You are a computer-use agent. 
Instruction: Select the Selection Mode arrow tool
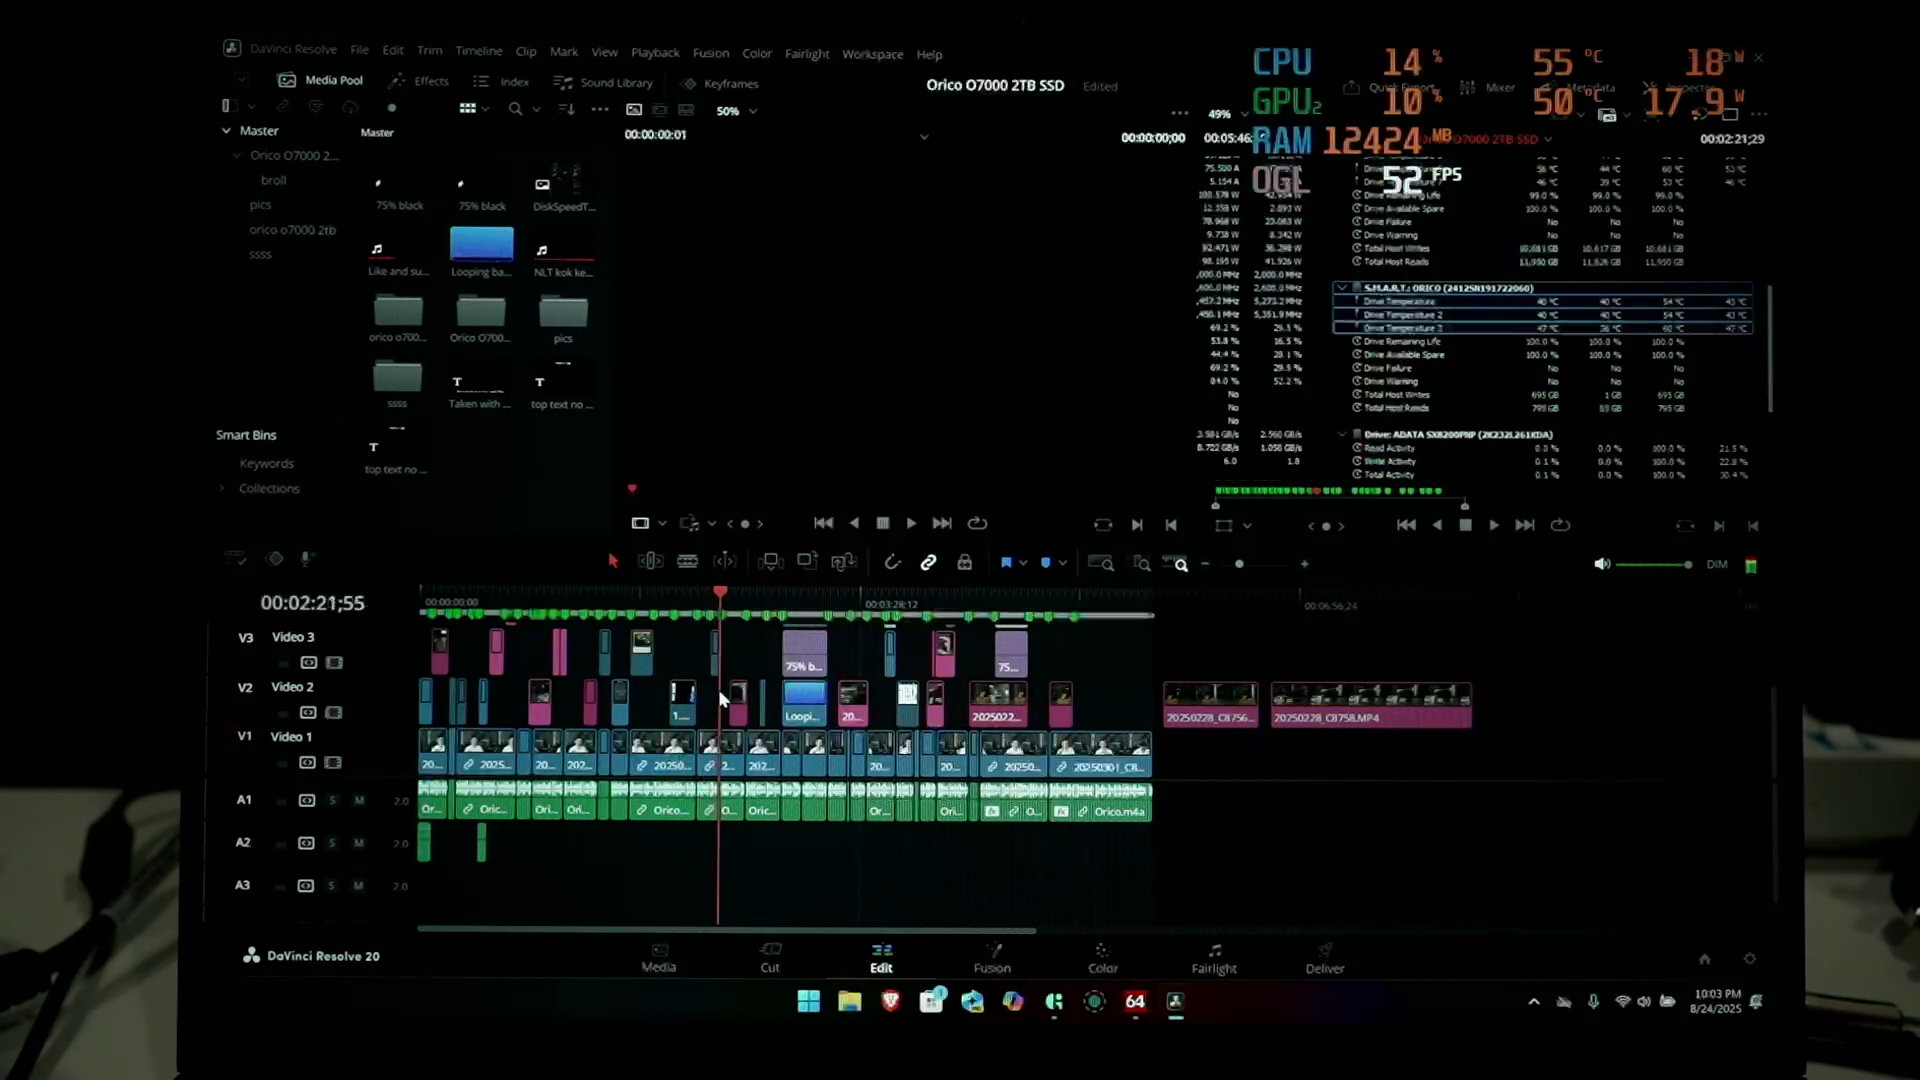(613, 562)
